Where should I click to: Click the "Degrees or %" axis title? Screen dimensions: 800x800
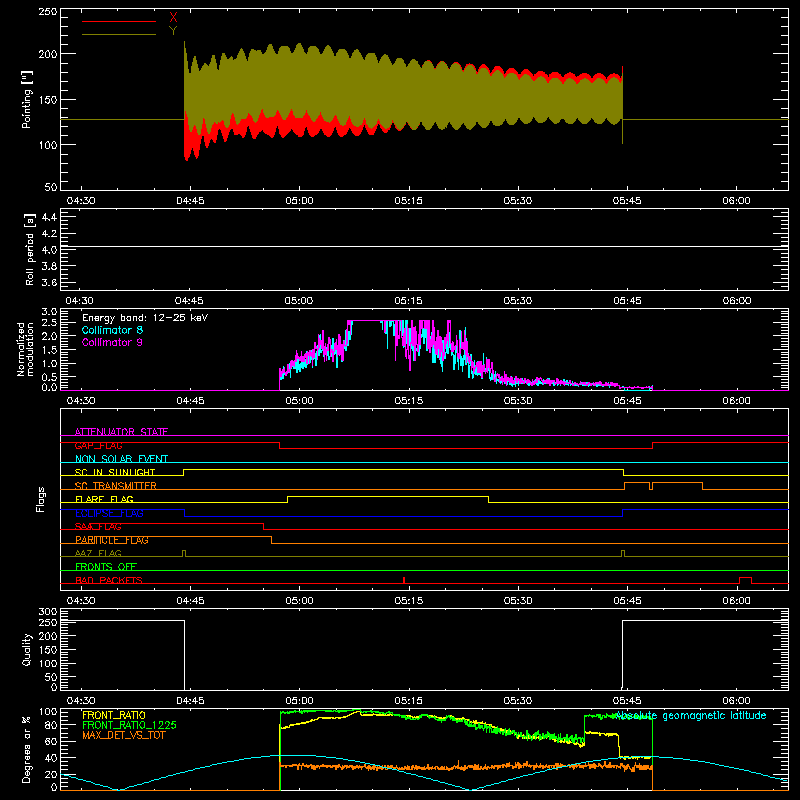click(x=27, y=749)
